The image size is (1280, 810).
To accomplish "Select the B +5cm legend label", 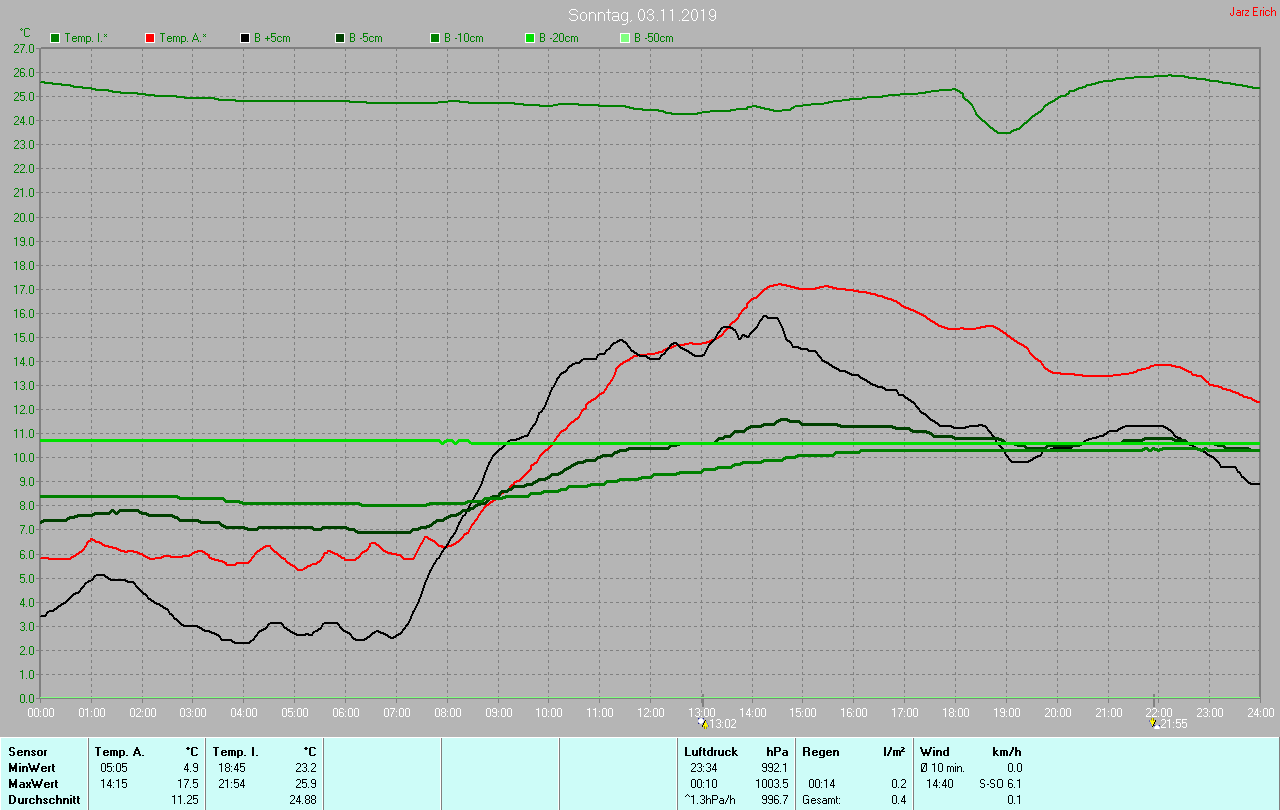I will point(271,38).
